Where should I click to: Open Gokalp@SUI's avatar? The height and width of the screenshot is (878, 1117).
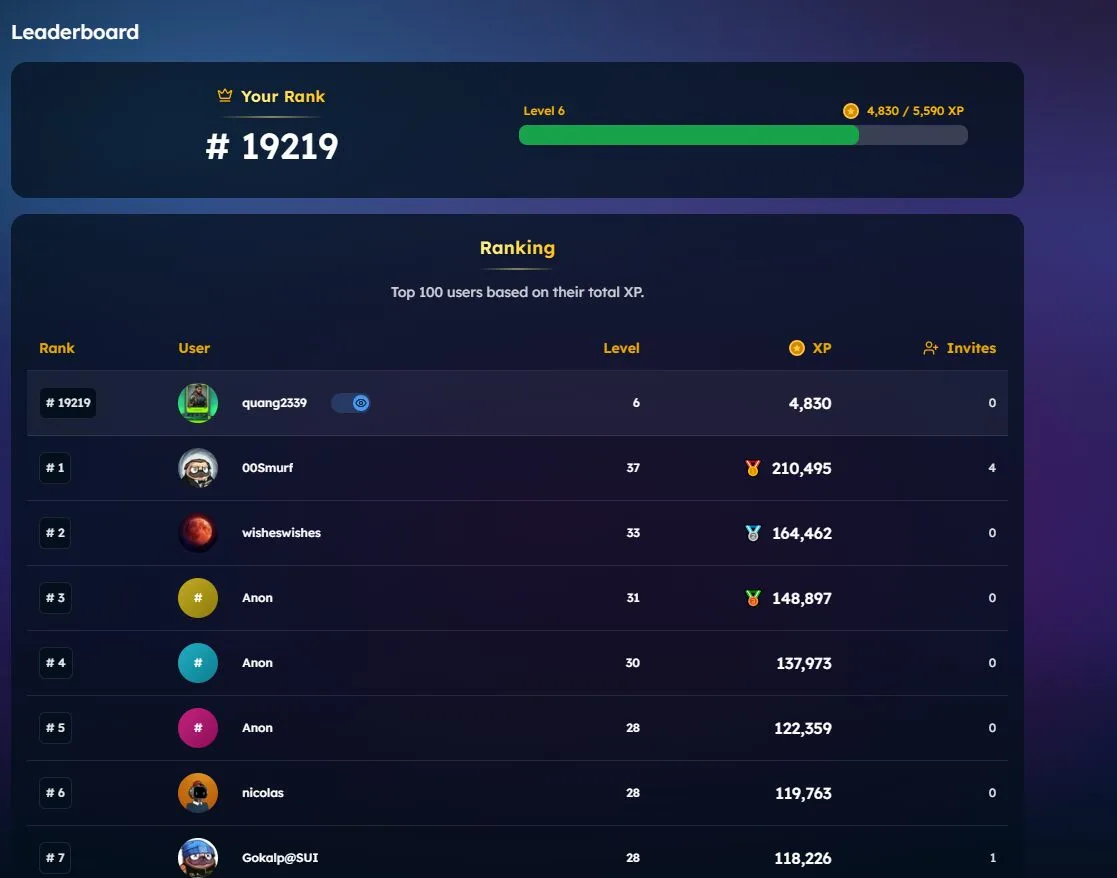197,857
